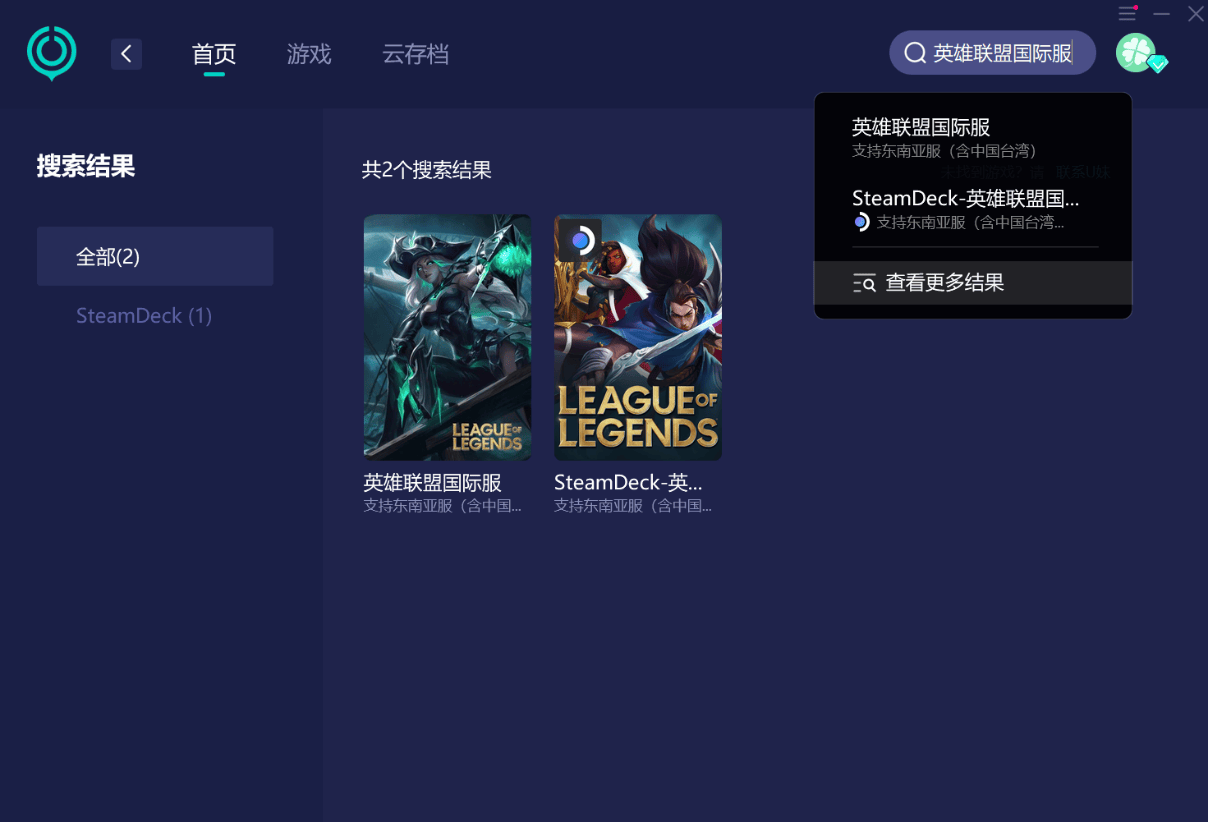Switch to the 首页 tab
Screen dimensions: 1208x822
point(214,54)
